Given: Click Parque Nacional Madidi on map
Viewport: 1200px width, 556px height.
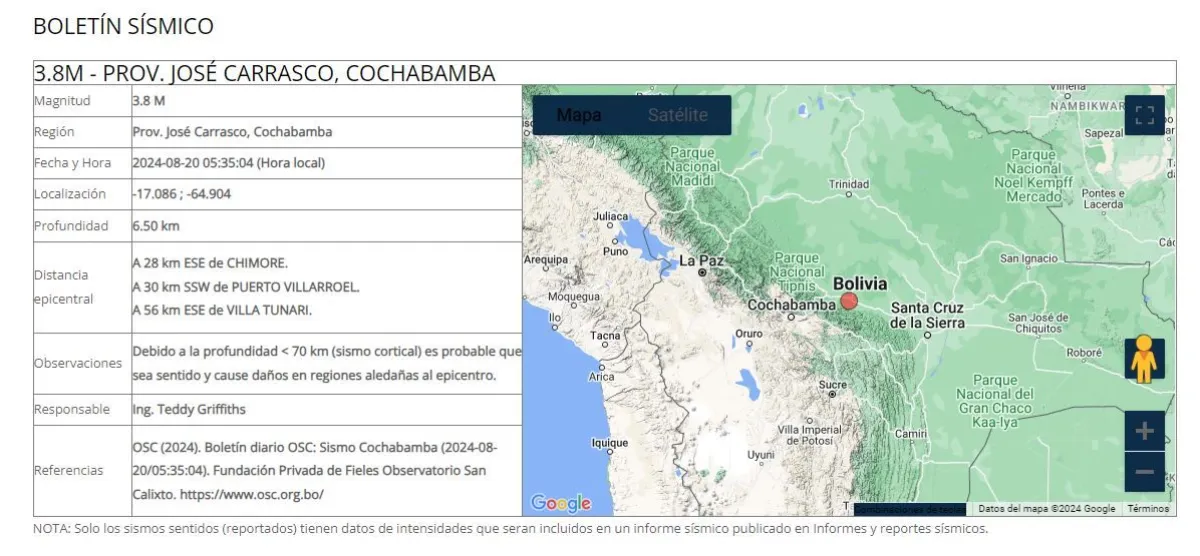Looking at the screenshot, I should click(x=692, y=167).
